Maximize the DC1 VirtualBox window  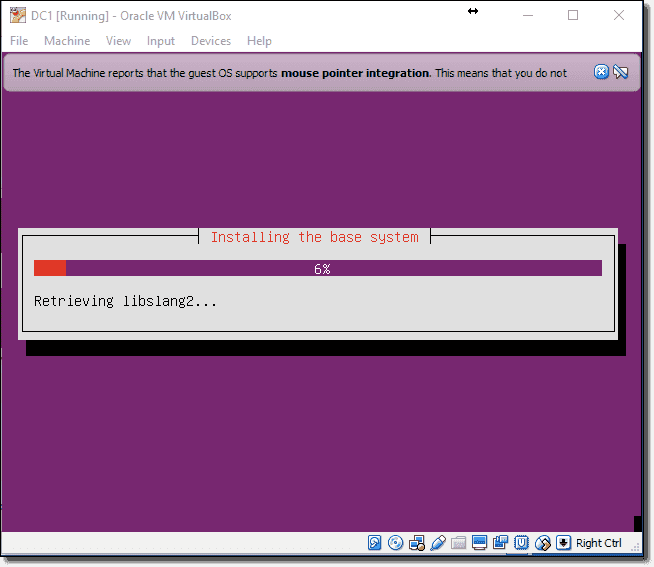573,15
